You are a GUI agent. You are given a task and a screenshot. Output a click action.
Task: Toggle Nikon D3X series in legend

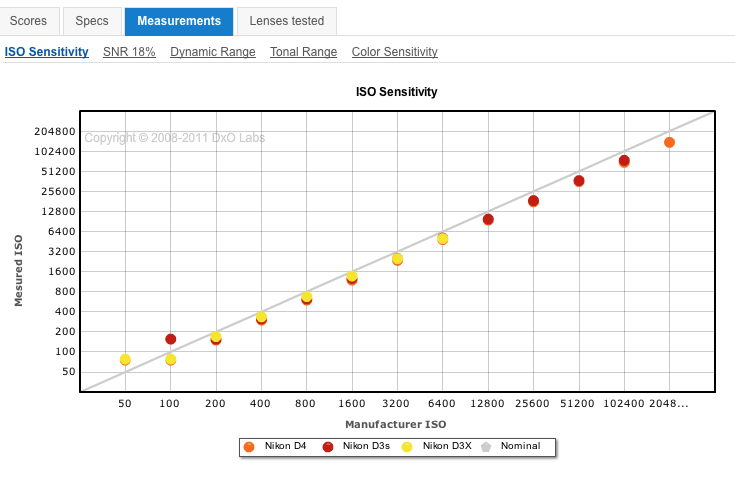point(444,446)
